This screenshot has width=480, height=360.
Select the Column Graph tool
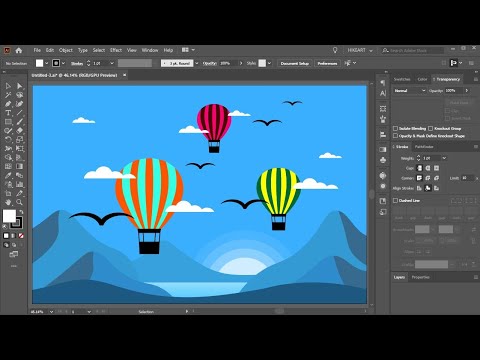coord(19,184)
